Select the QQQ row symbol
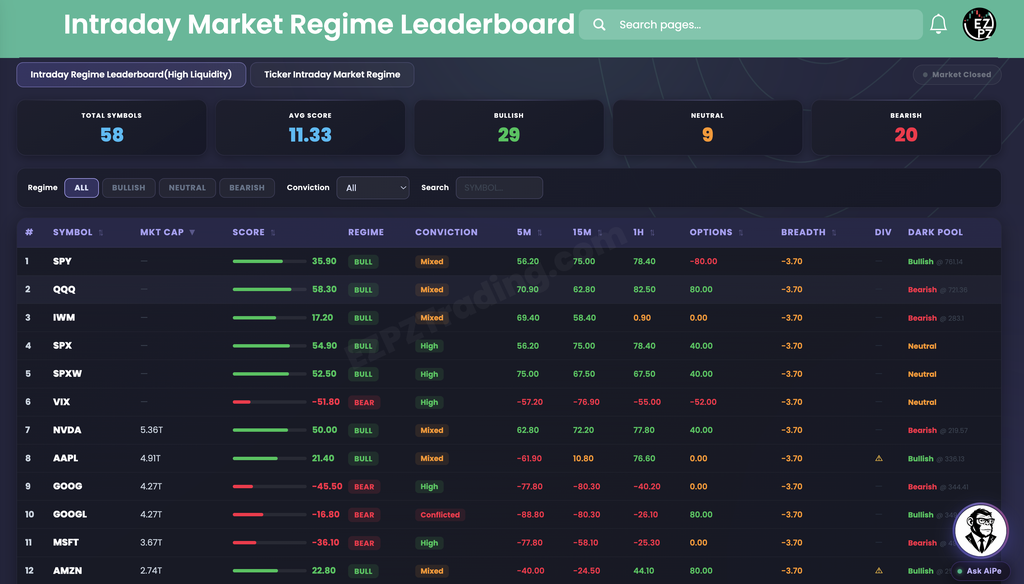 pyautogui.click(x=64, y=289)
